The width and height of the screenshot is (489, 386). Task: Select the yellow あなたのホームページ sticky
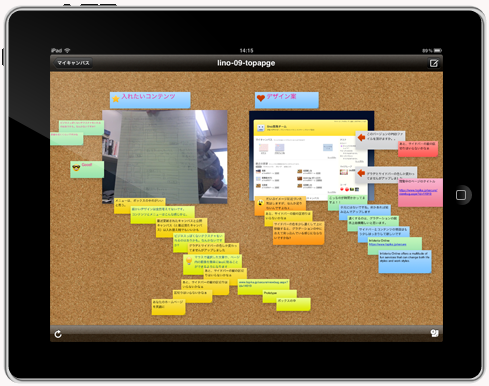click(168, 307)
